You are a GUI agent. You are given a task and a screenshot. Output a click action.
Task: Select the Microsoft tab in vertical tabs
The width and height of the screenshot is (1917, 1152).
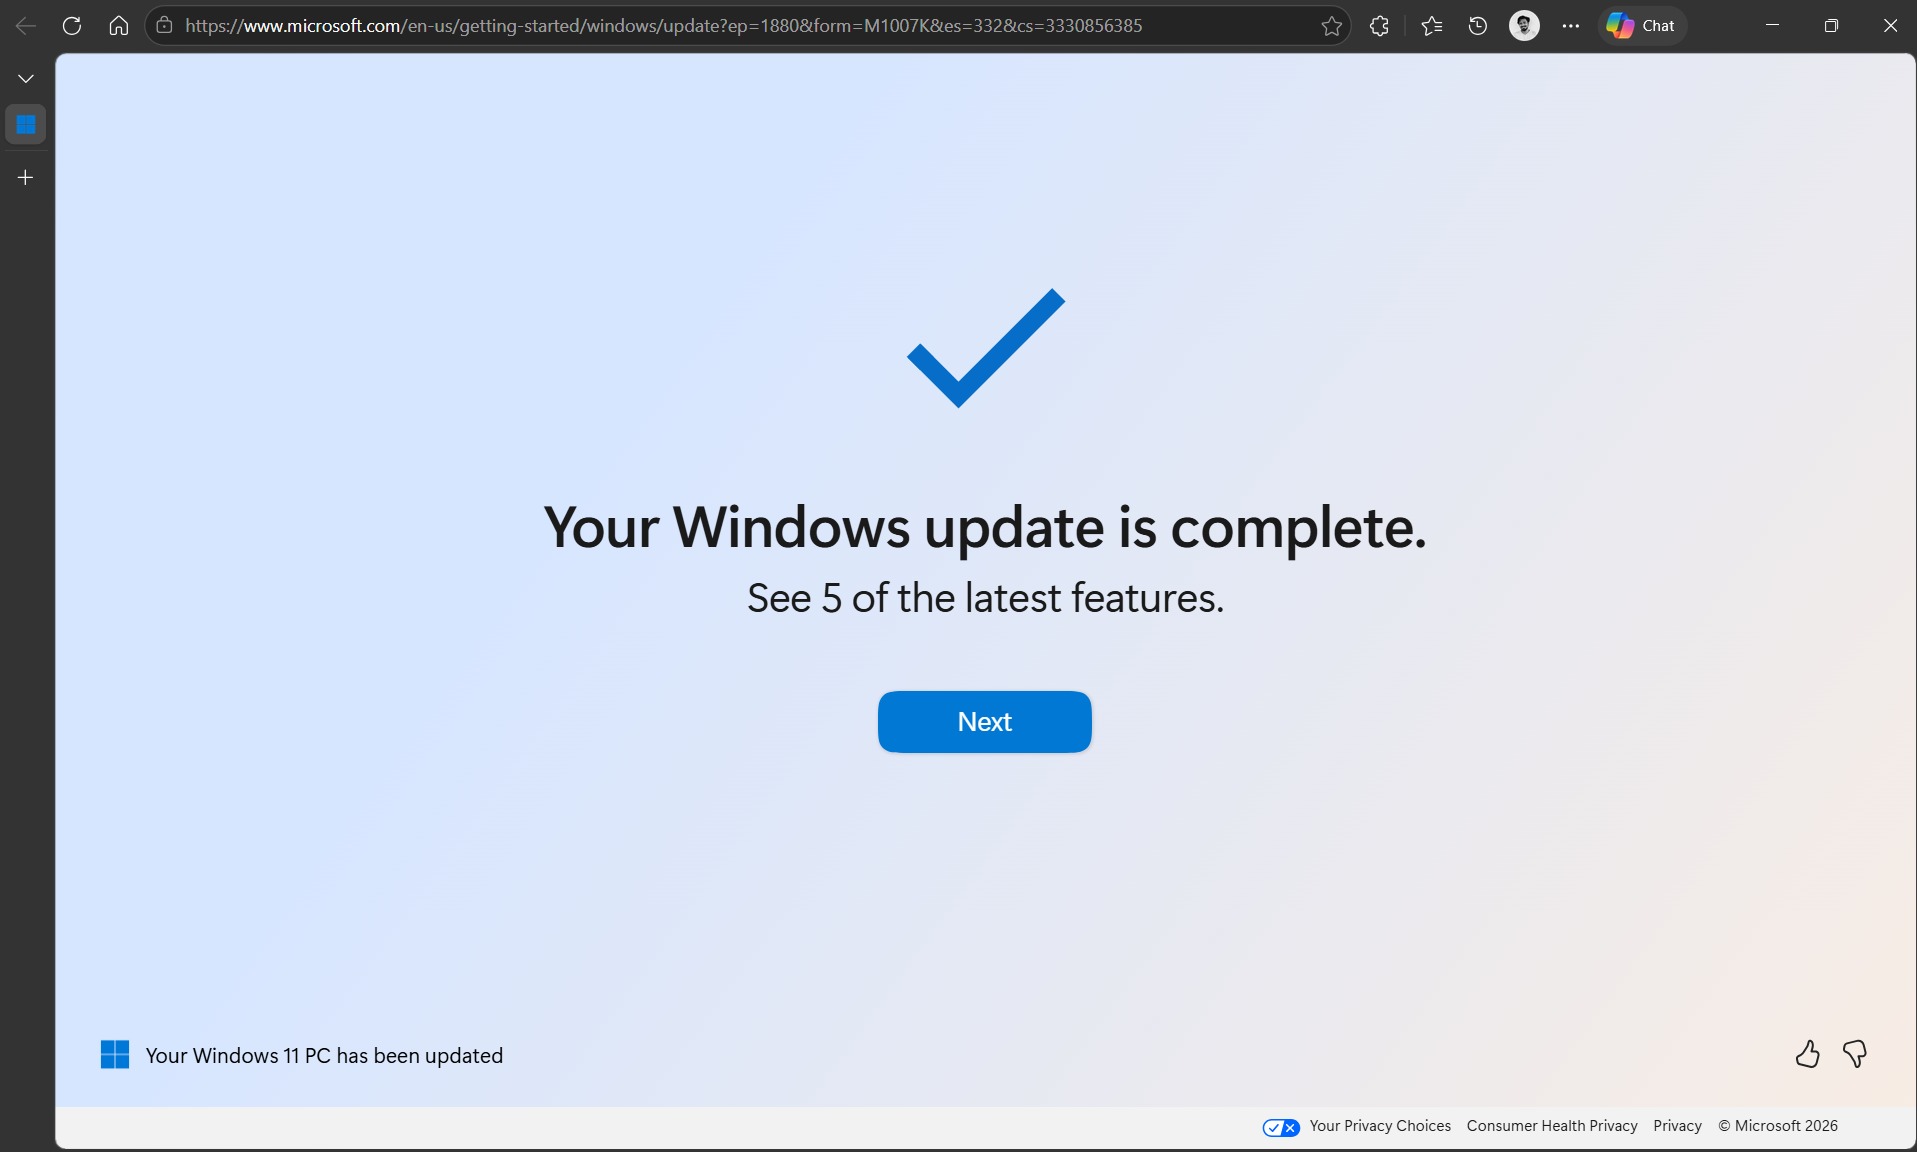(x=25, y=124)
